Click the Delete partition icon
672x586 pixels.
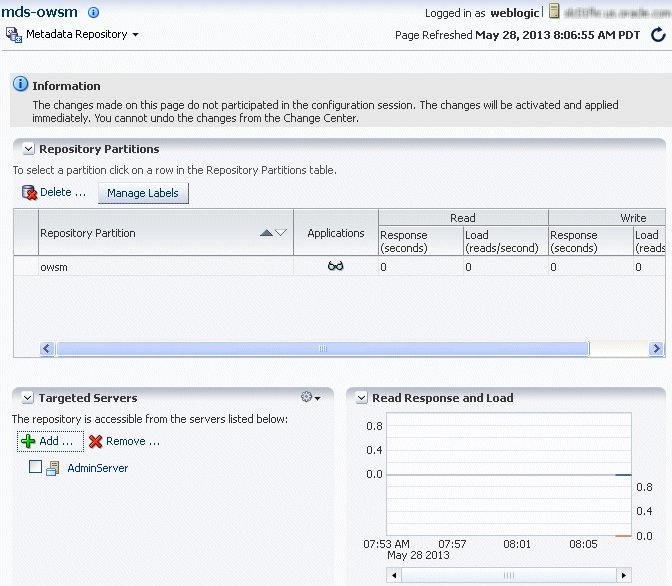[x=30, y=192]
